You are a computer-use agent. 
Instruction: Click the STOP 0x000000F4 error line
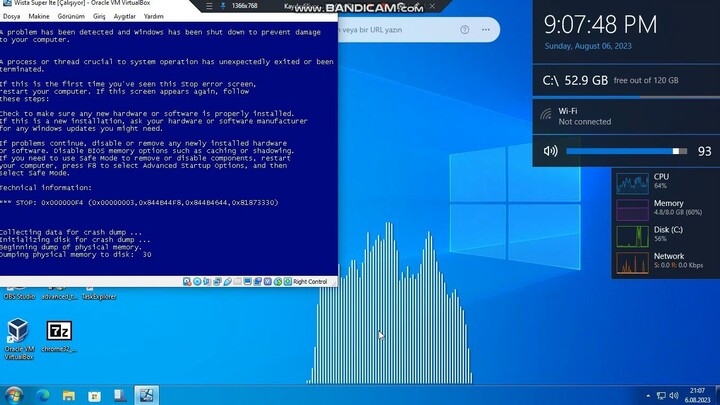[139, 202]
